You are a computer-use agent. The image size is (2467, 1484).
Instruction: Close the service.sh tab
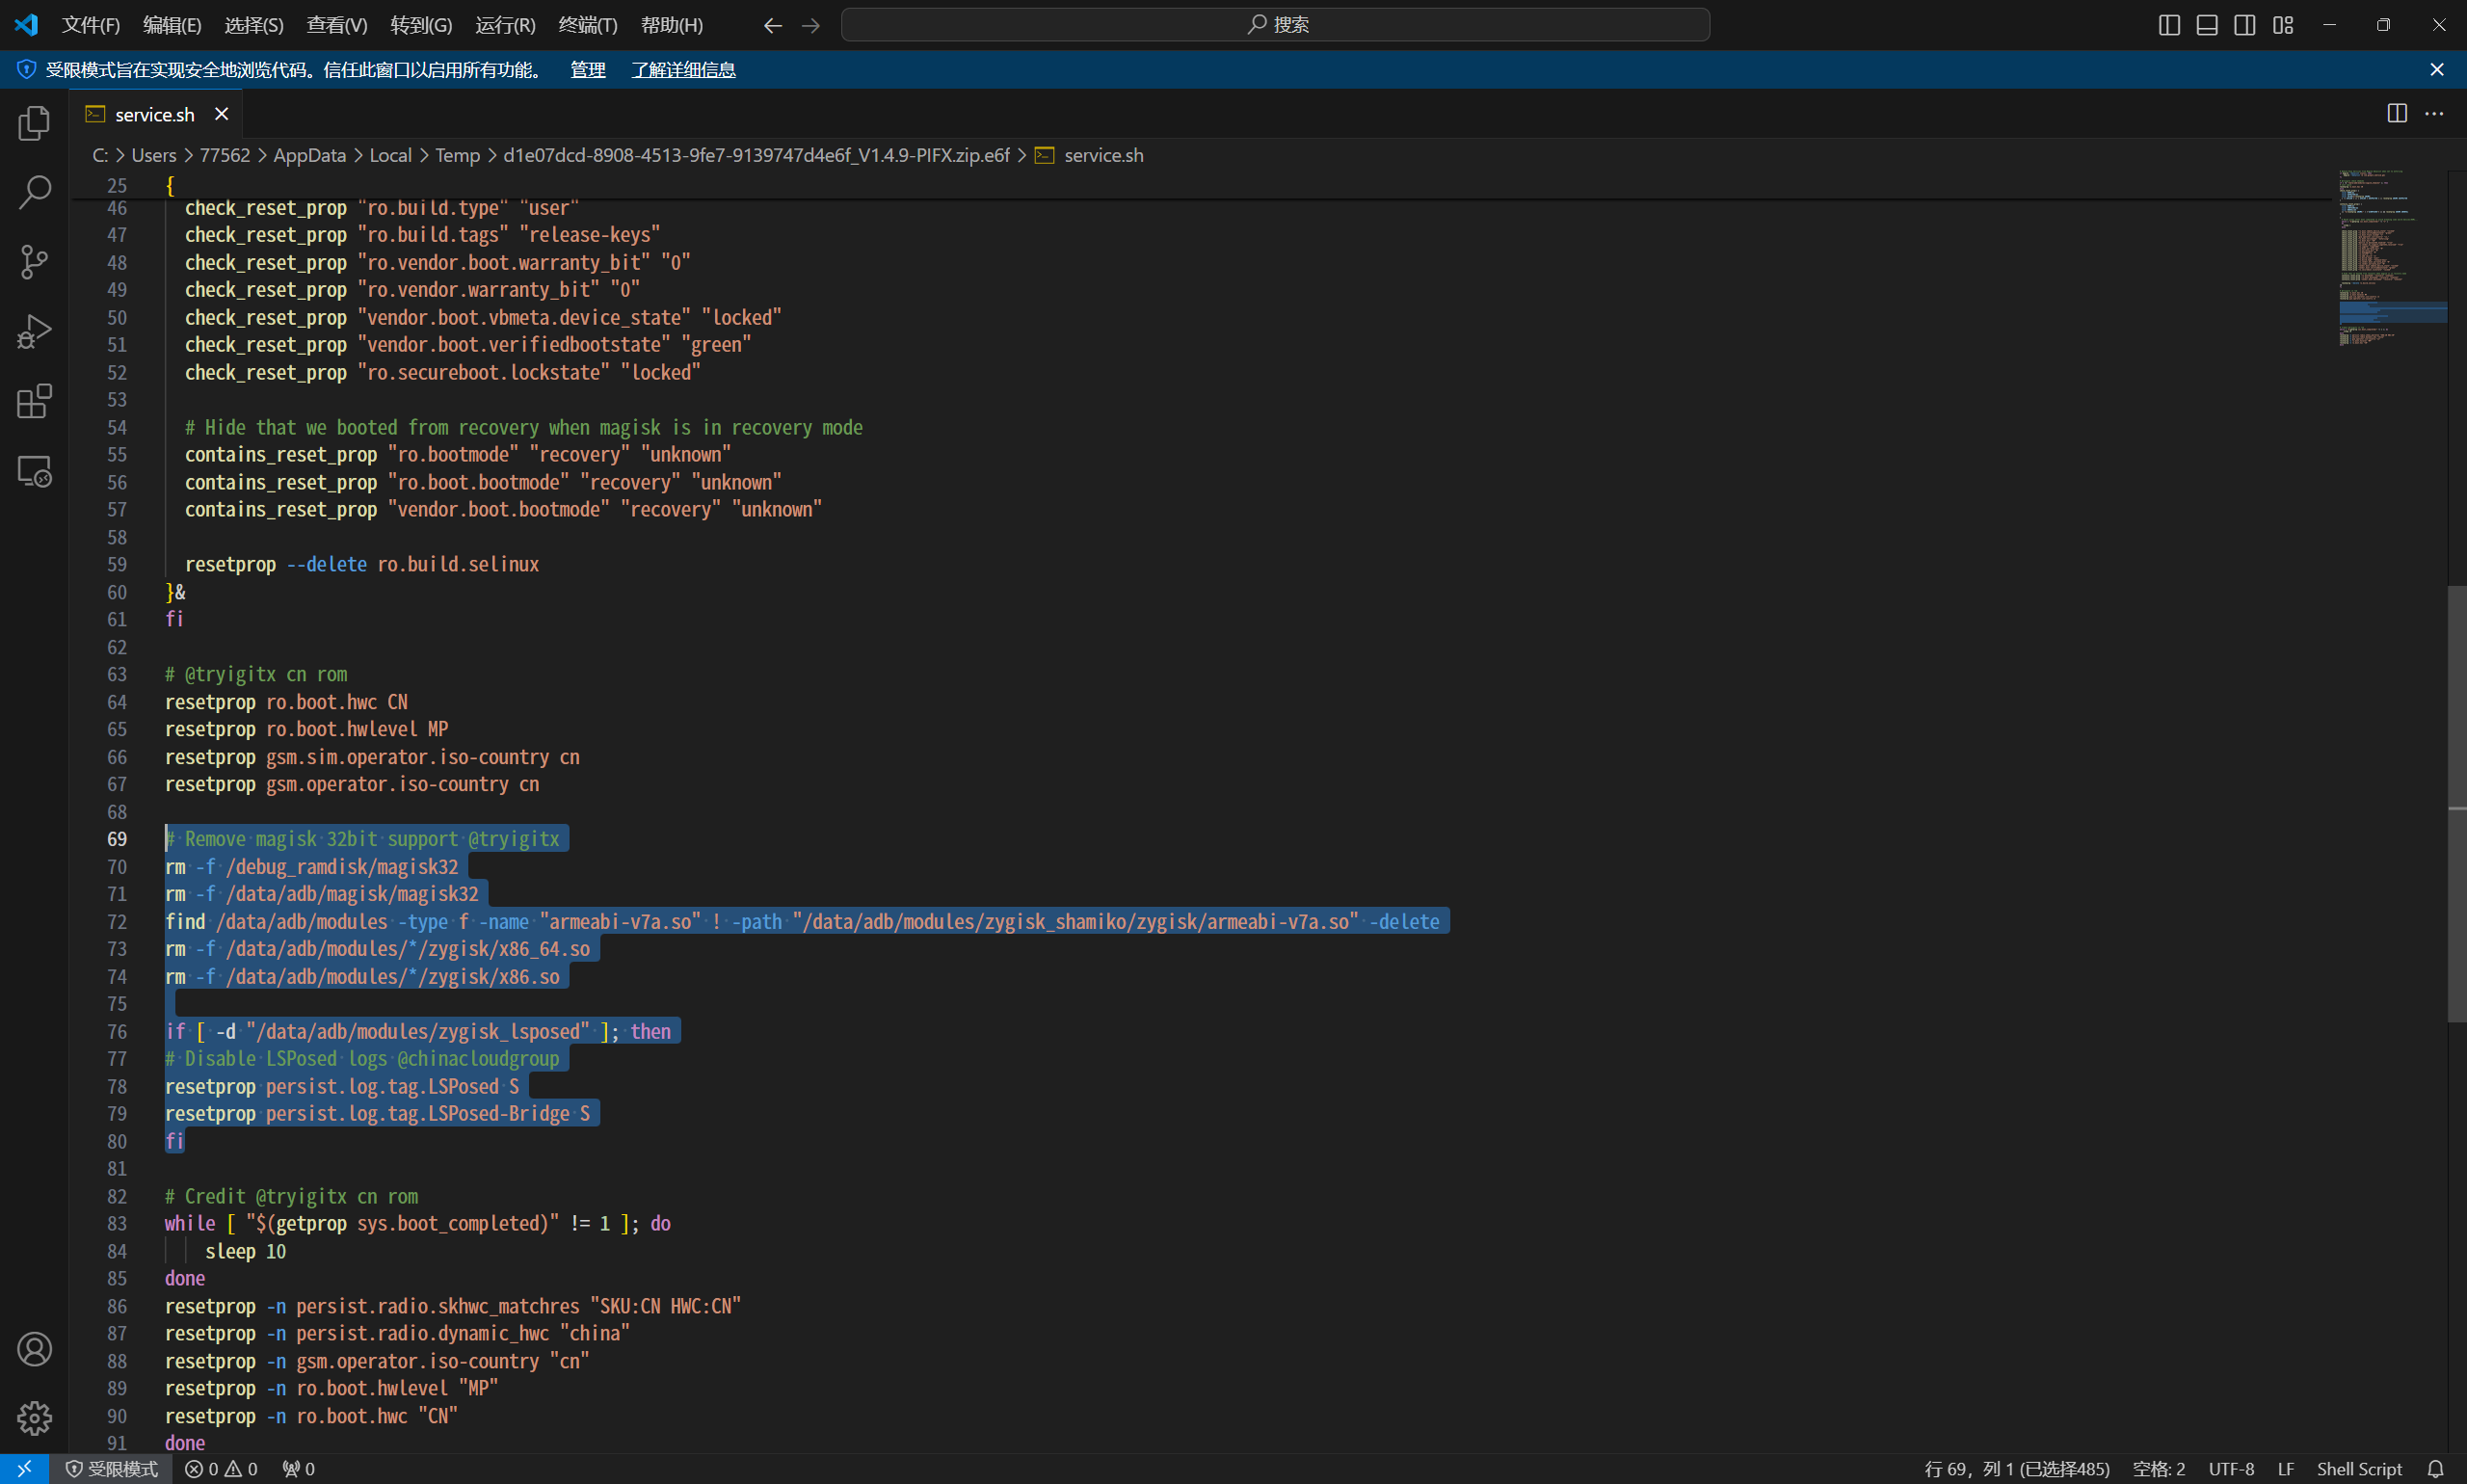(222, 114)
